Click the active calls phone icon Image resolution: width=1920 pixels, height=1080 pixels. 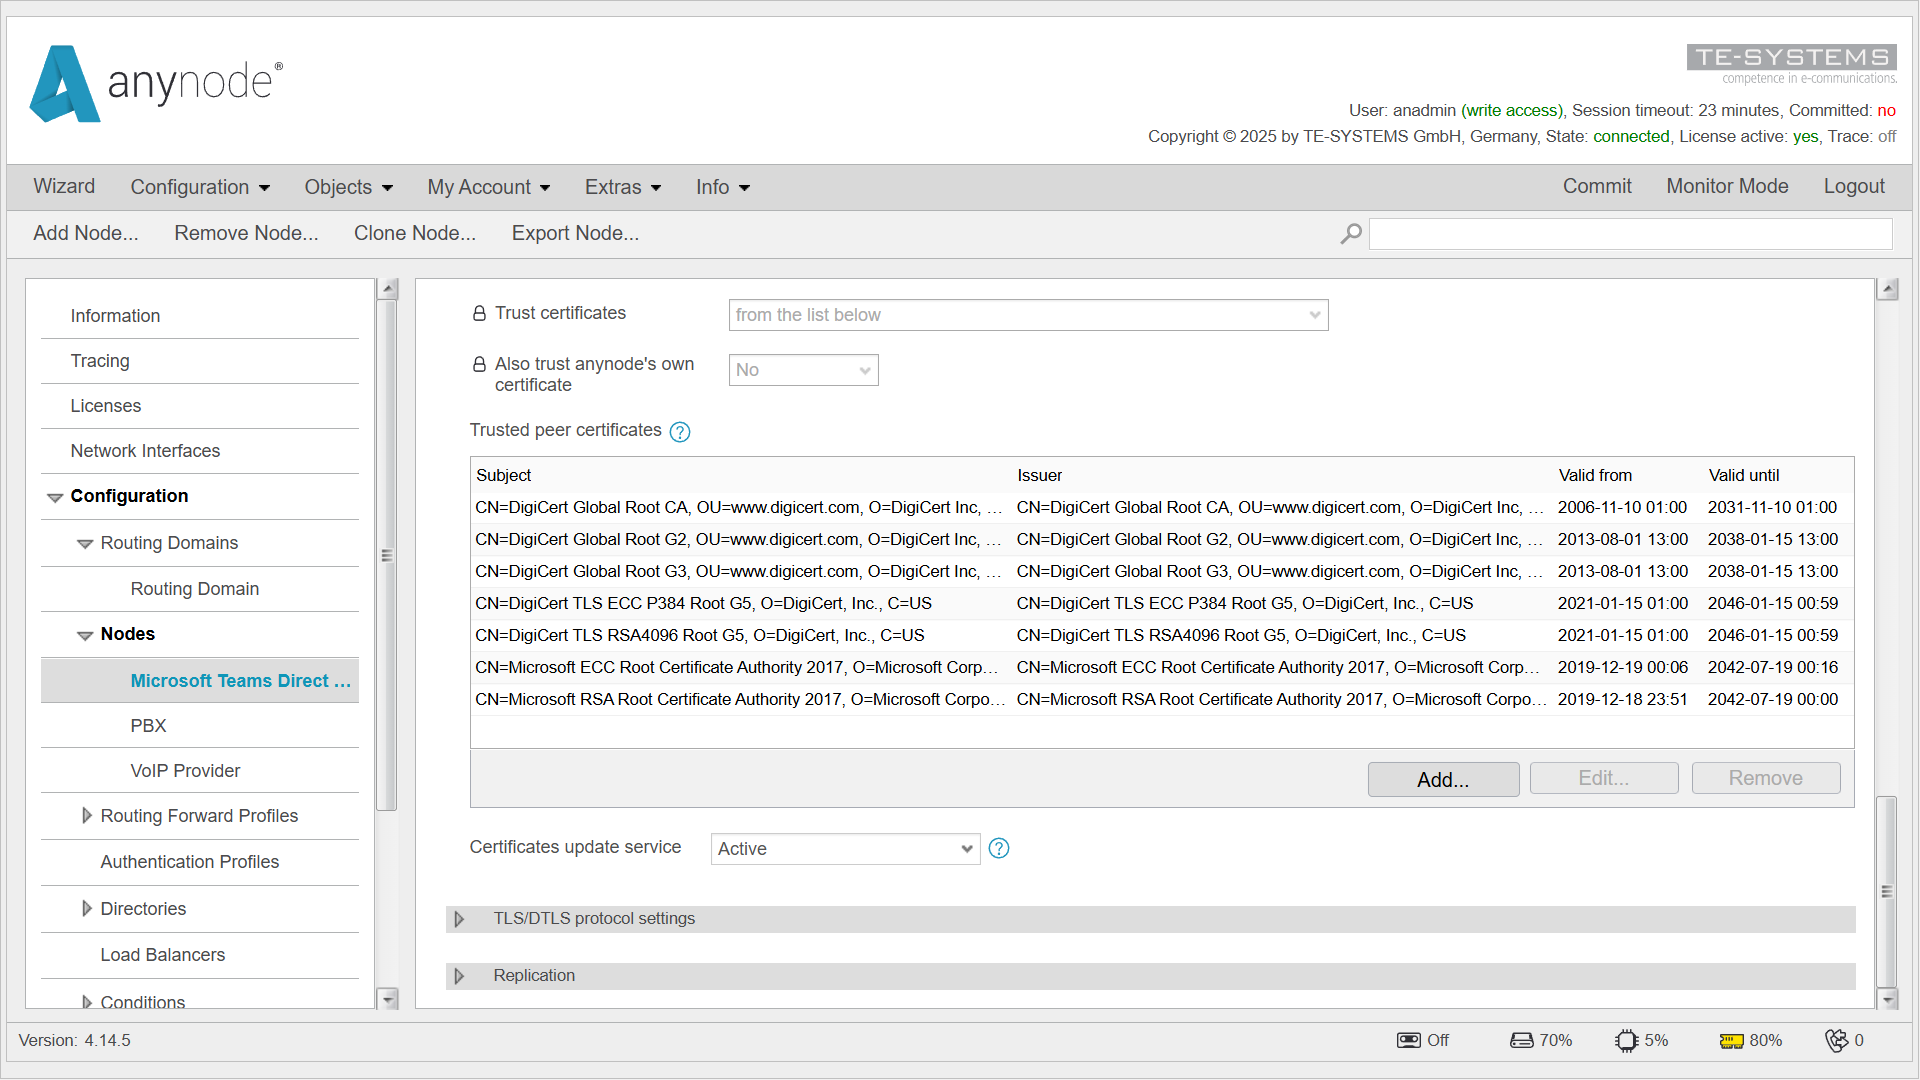click(x=1836, y=1041)
